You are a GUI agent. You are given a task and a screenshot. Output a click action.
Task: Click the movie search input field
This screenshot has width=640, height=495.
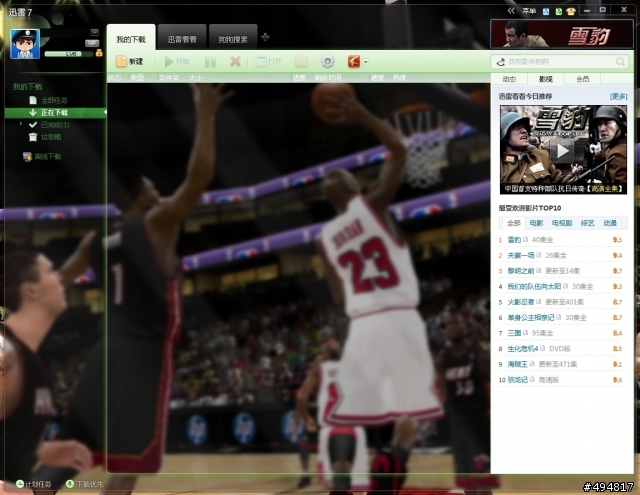[x=560, y=62]
